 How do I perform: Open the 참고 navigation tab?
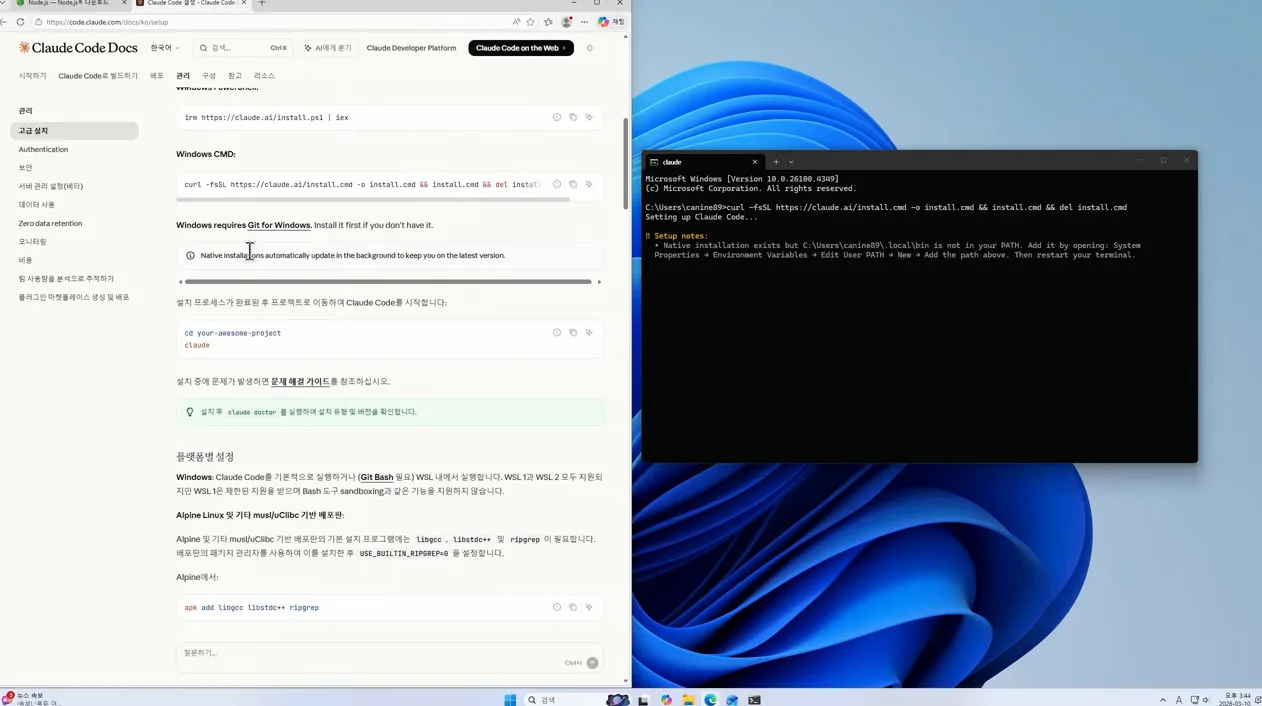[235, 76]
